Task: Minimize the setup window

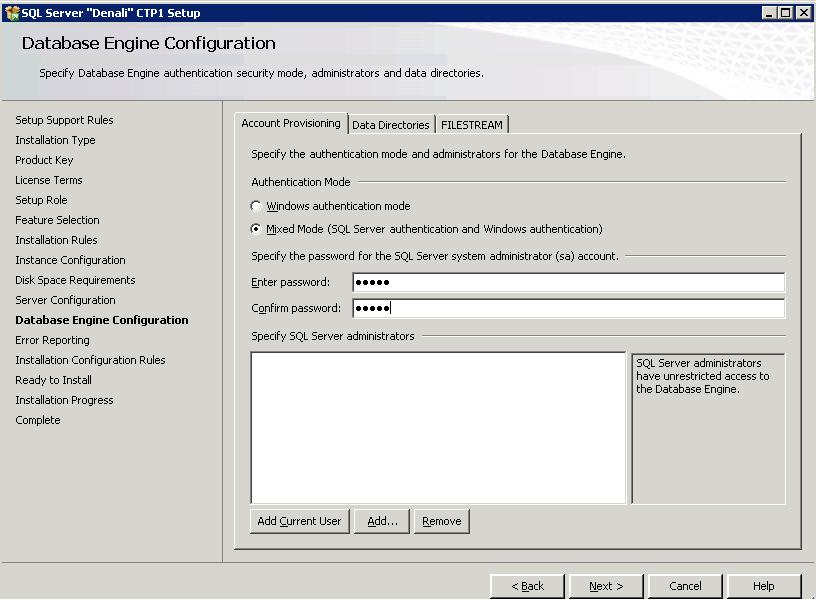Action: 769,12
